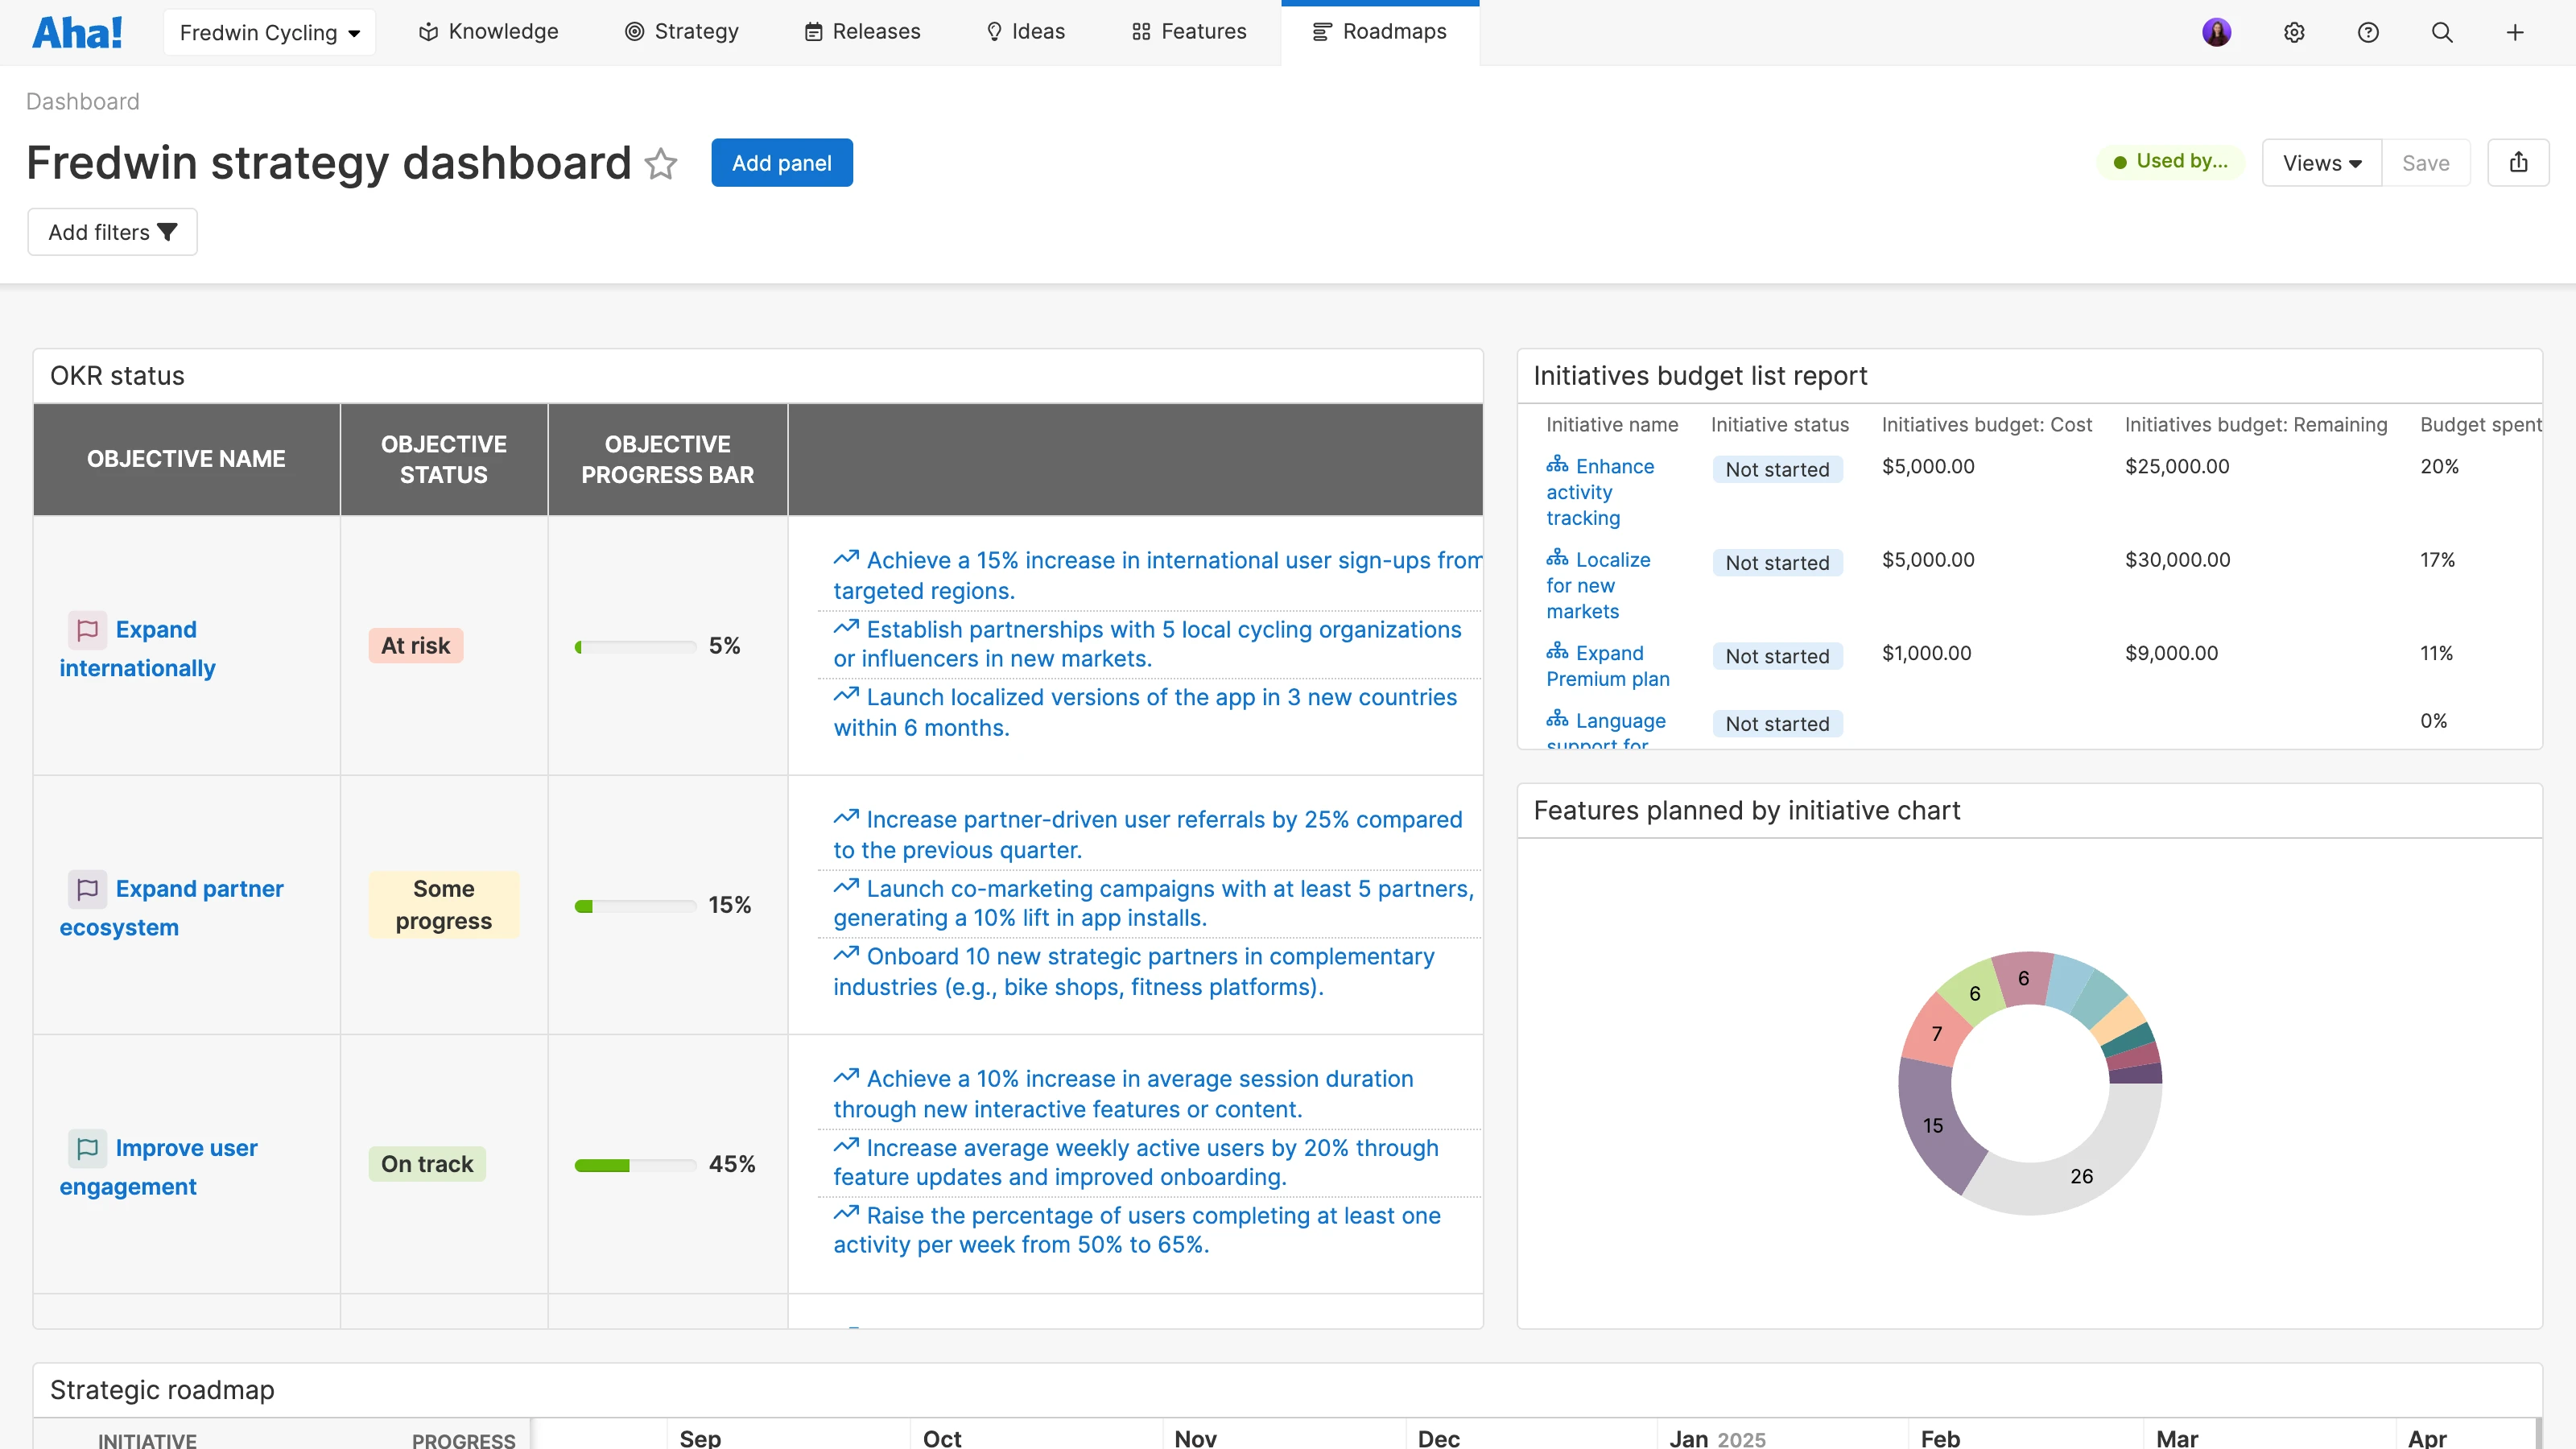Viewport: 2576px width, 1449px height.
Task: Open the user avatar menu
Action: pyautogui.click(x=2216, y=32)
